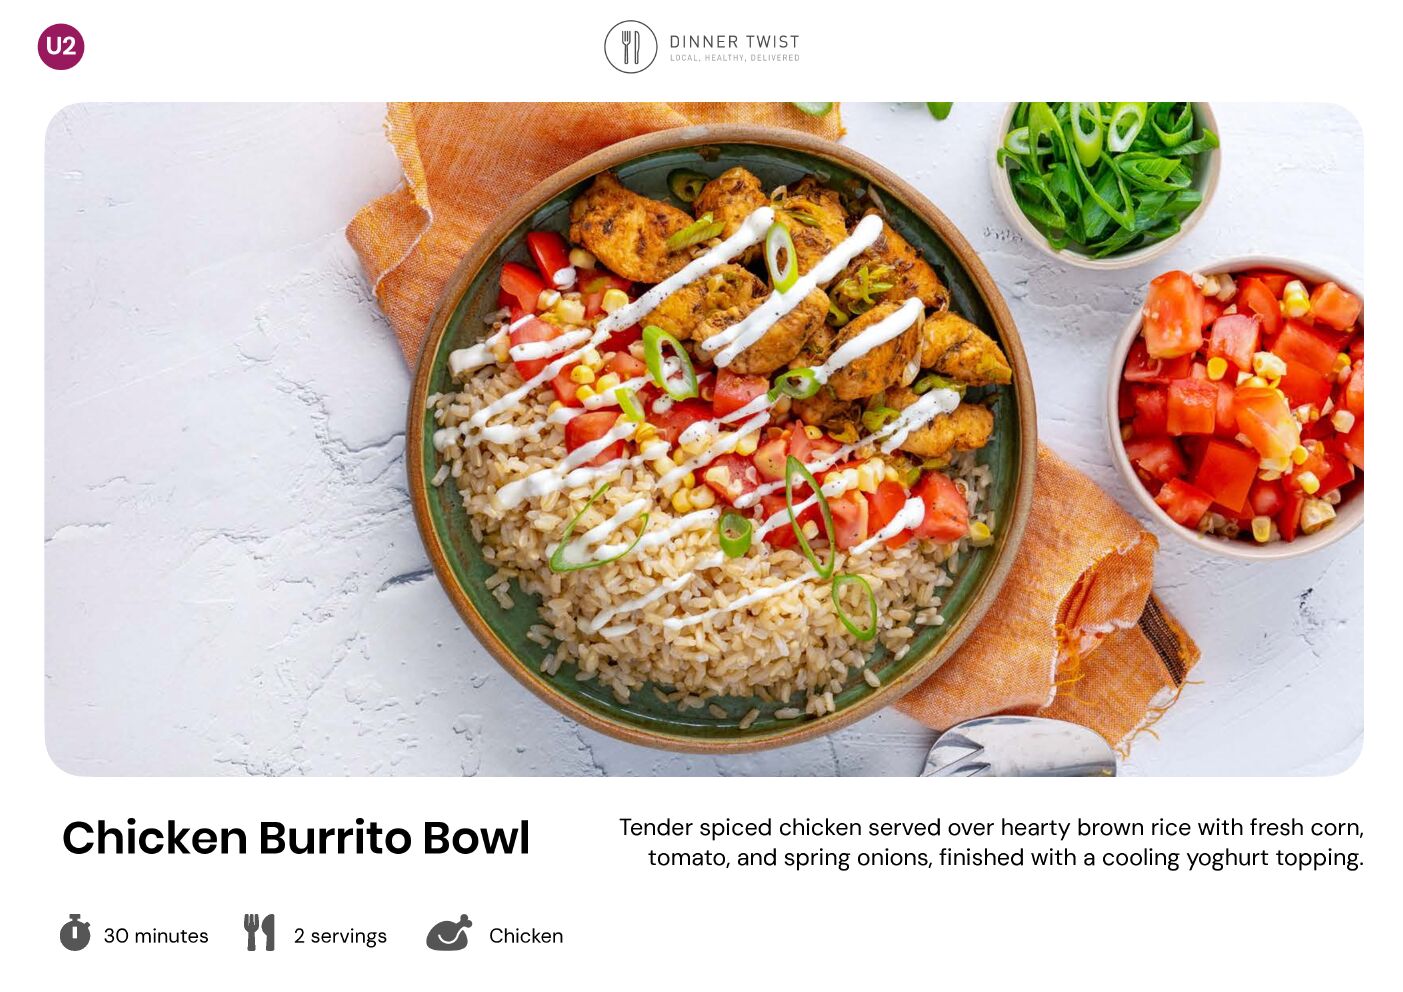The height and width of the screenshot is (992, 1403).
Task: Click the Dinner Twist fork and knife logo
Action: tap(631, 47)
